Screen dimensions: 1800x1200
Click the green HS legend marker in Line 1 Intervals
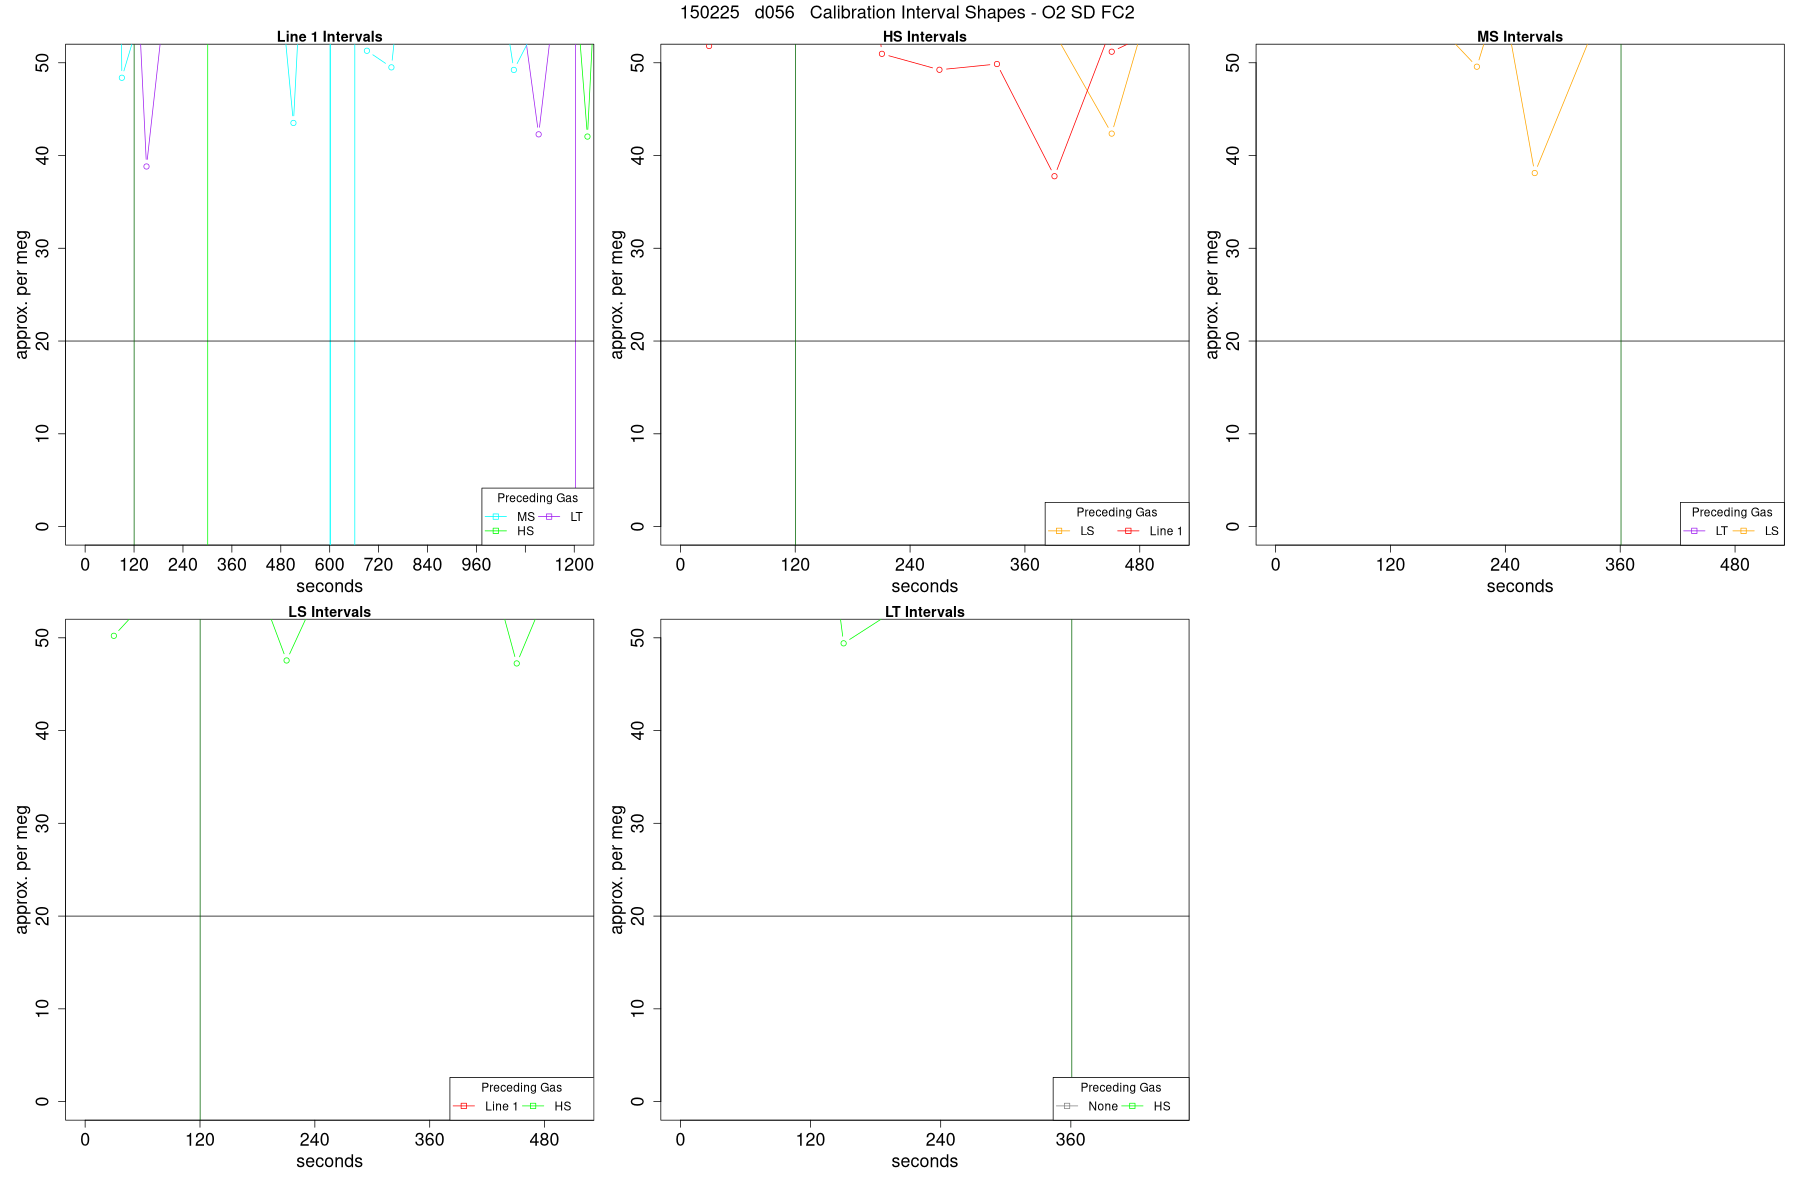[496, 531]
